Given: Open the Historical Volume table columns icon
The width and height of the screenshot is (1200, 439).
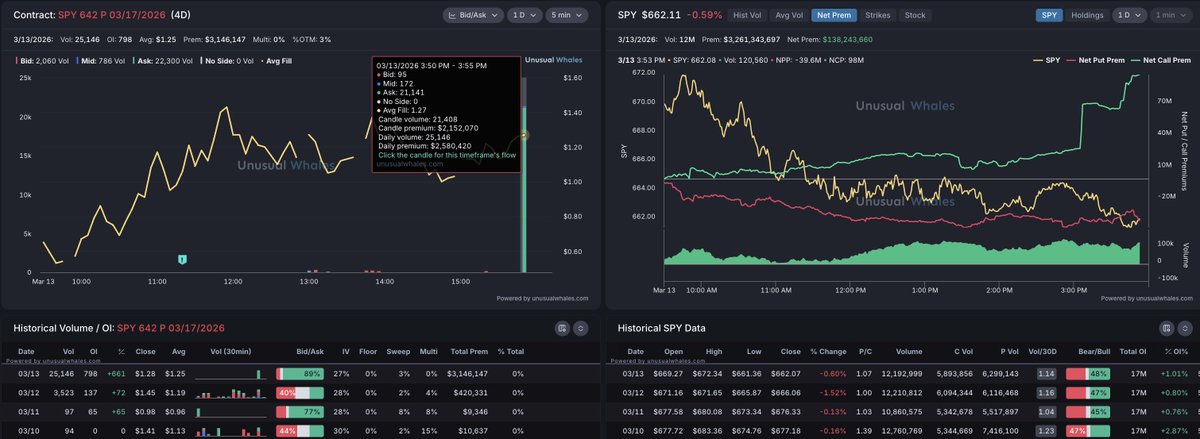Looking at the screenshot, I should click(563, 328).
